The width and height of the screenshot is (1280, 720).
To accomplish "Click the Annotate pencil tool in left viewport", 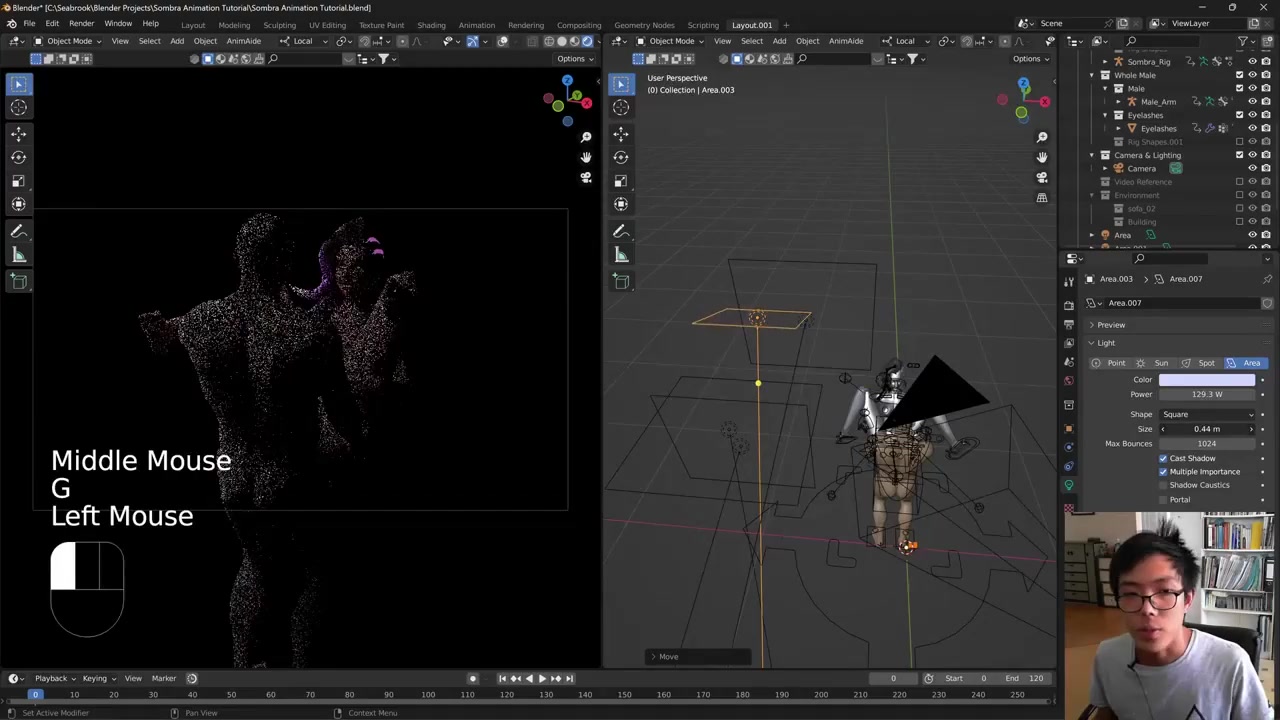I will 19,231.
